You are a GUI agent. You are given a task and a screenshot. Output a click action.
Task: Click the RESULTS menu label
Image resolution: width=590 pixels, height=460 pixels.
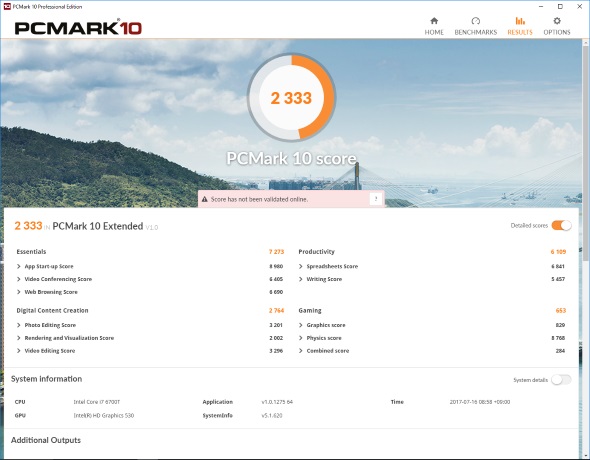coord(520,32)
